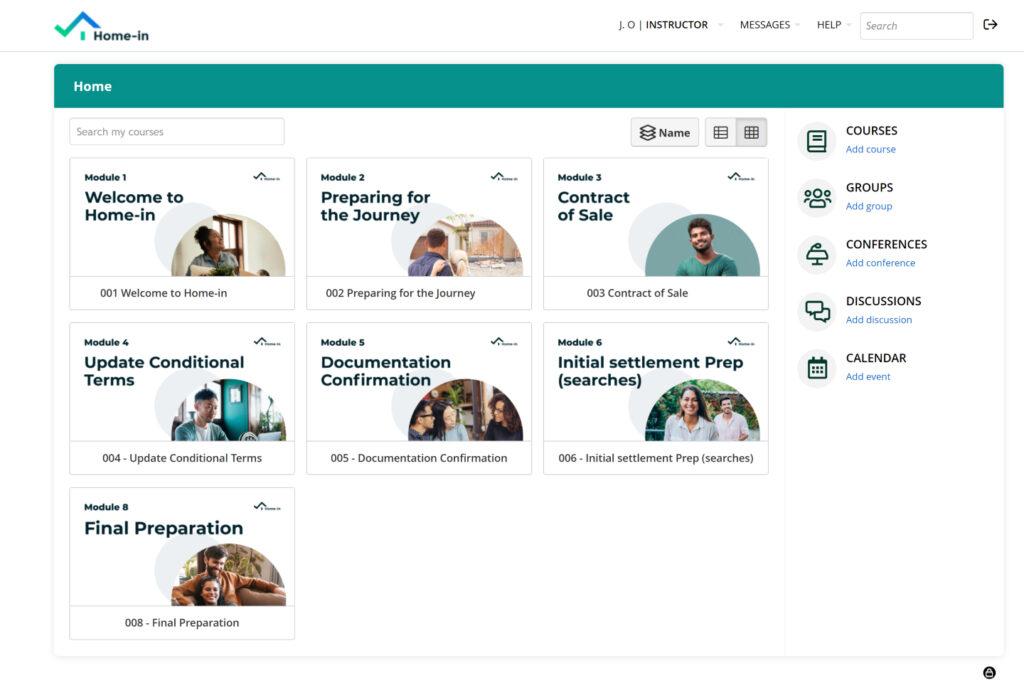Expand the Help dropdown menu

click(833, 25)
